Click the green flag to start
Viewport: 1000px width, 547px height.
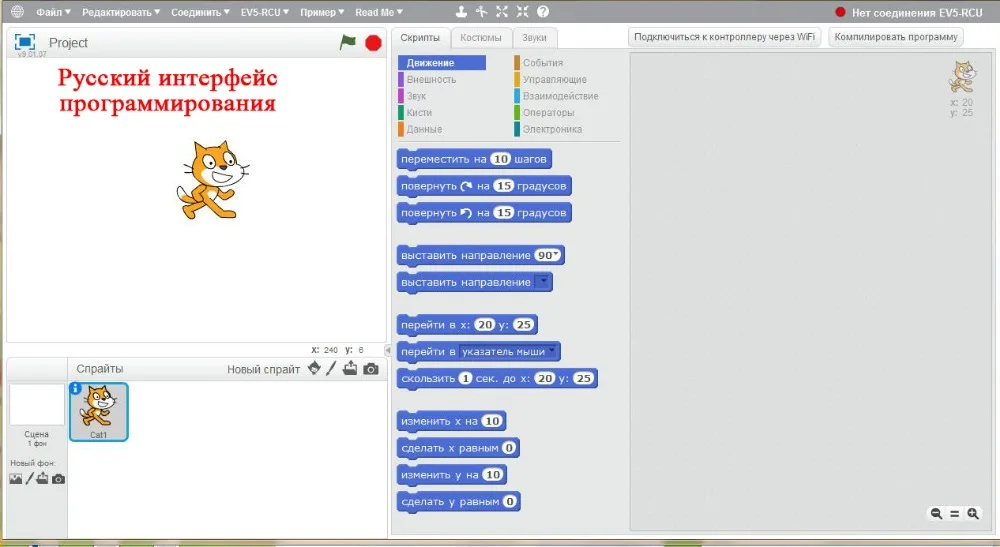coord(348,42)
